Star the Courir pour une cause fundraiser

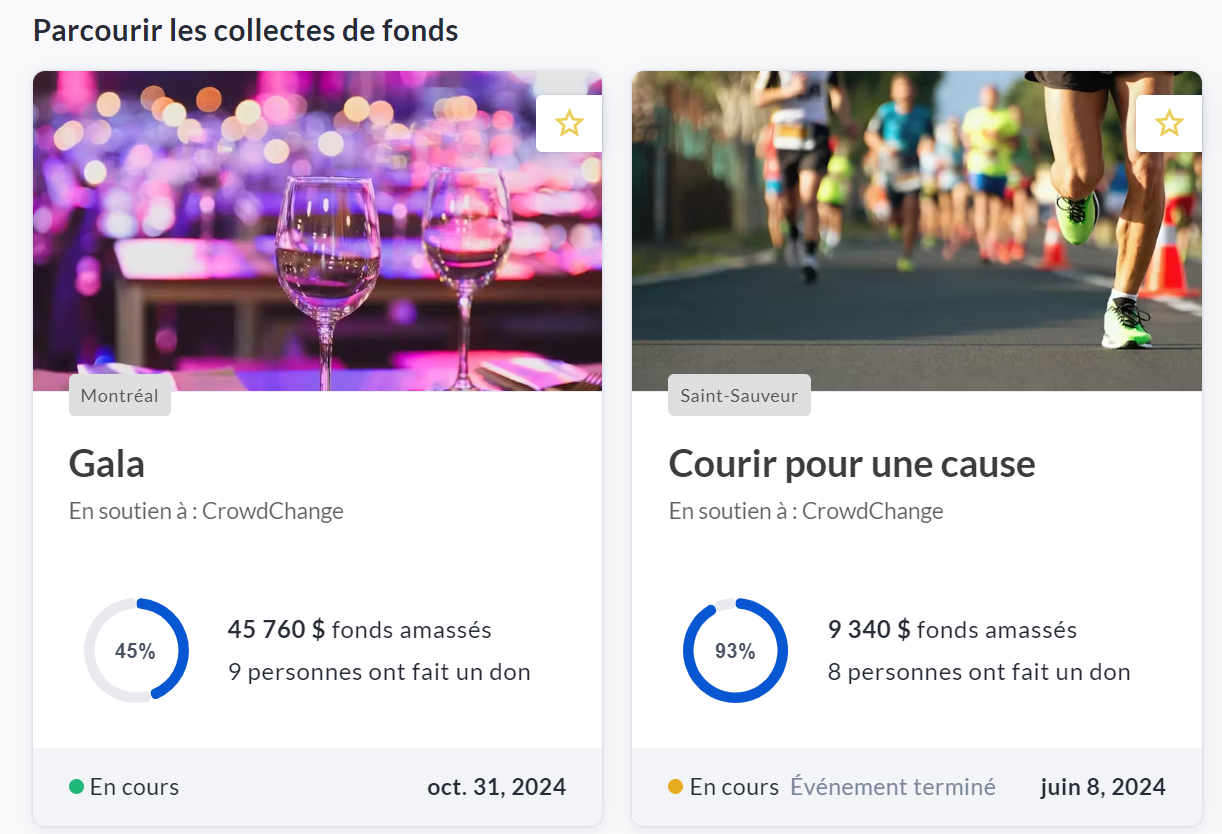(x=1169, y=123)
